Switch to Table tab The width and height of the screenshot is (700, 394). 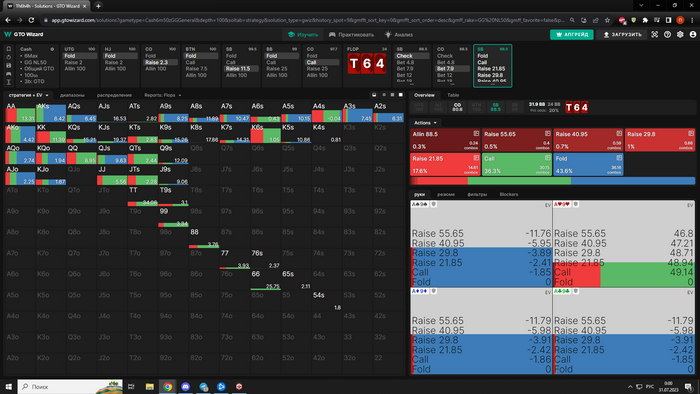pos(453,95)
